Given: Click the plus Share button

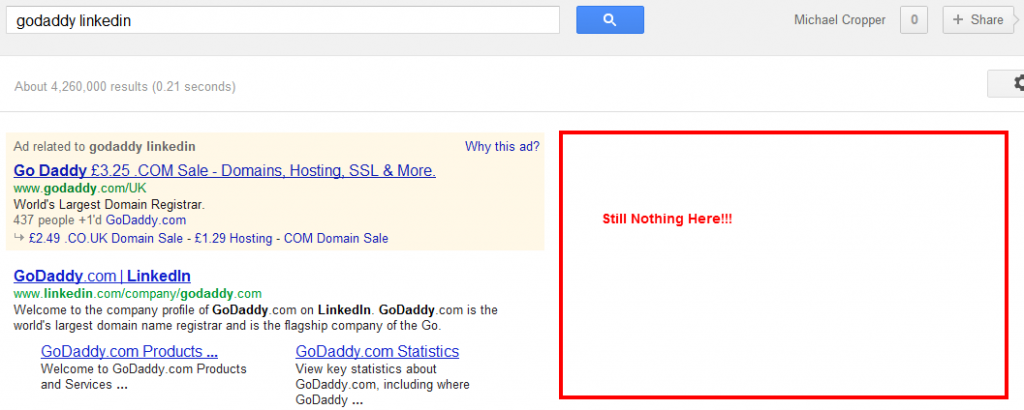Looking at the screenshot, I should click(x=978, y=20).
